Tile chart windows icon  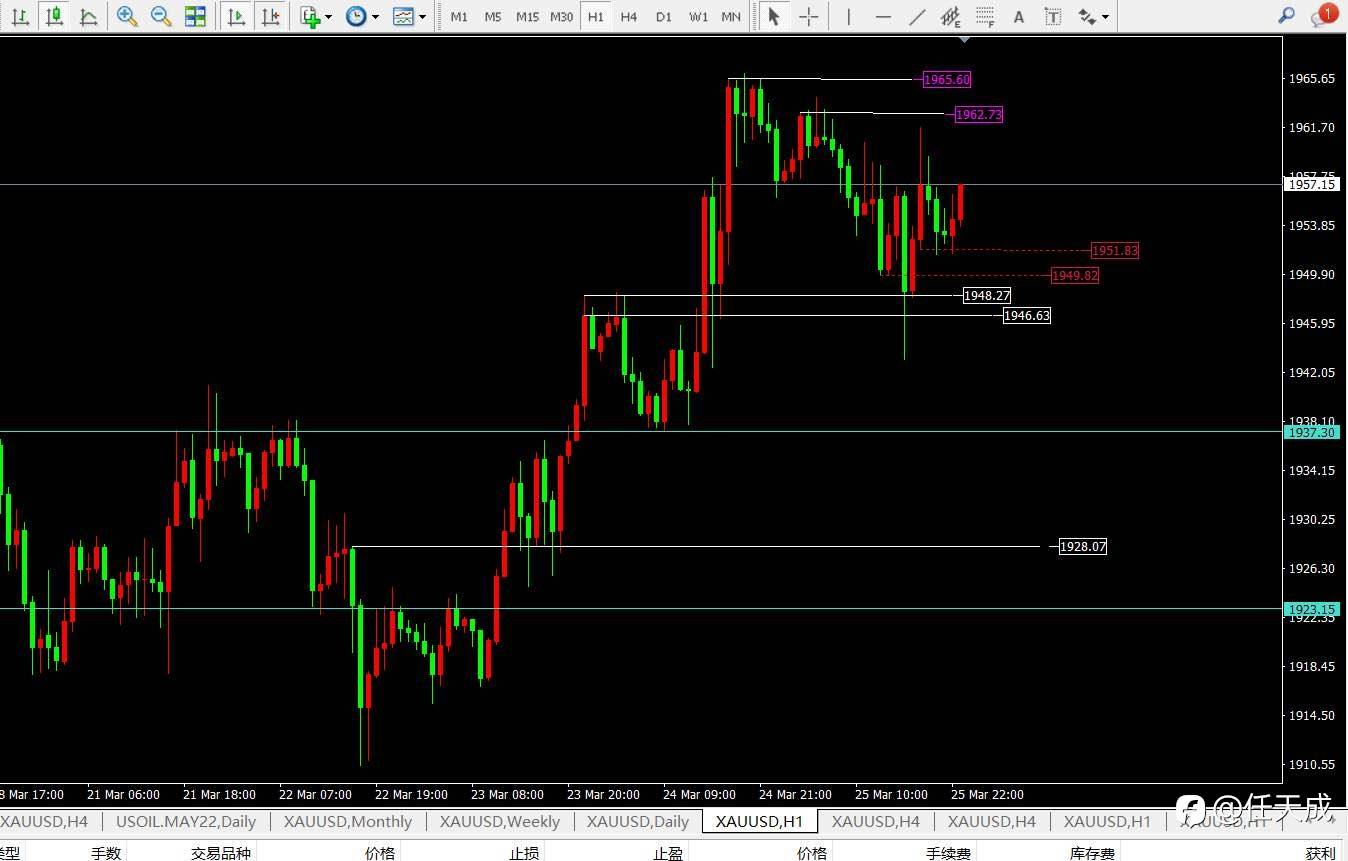[x=195, y=16]
